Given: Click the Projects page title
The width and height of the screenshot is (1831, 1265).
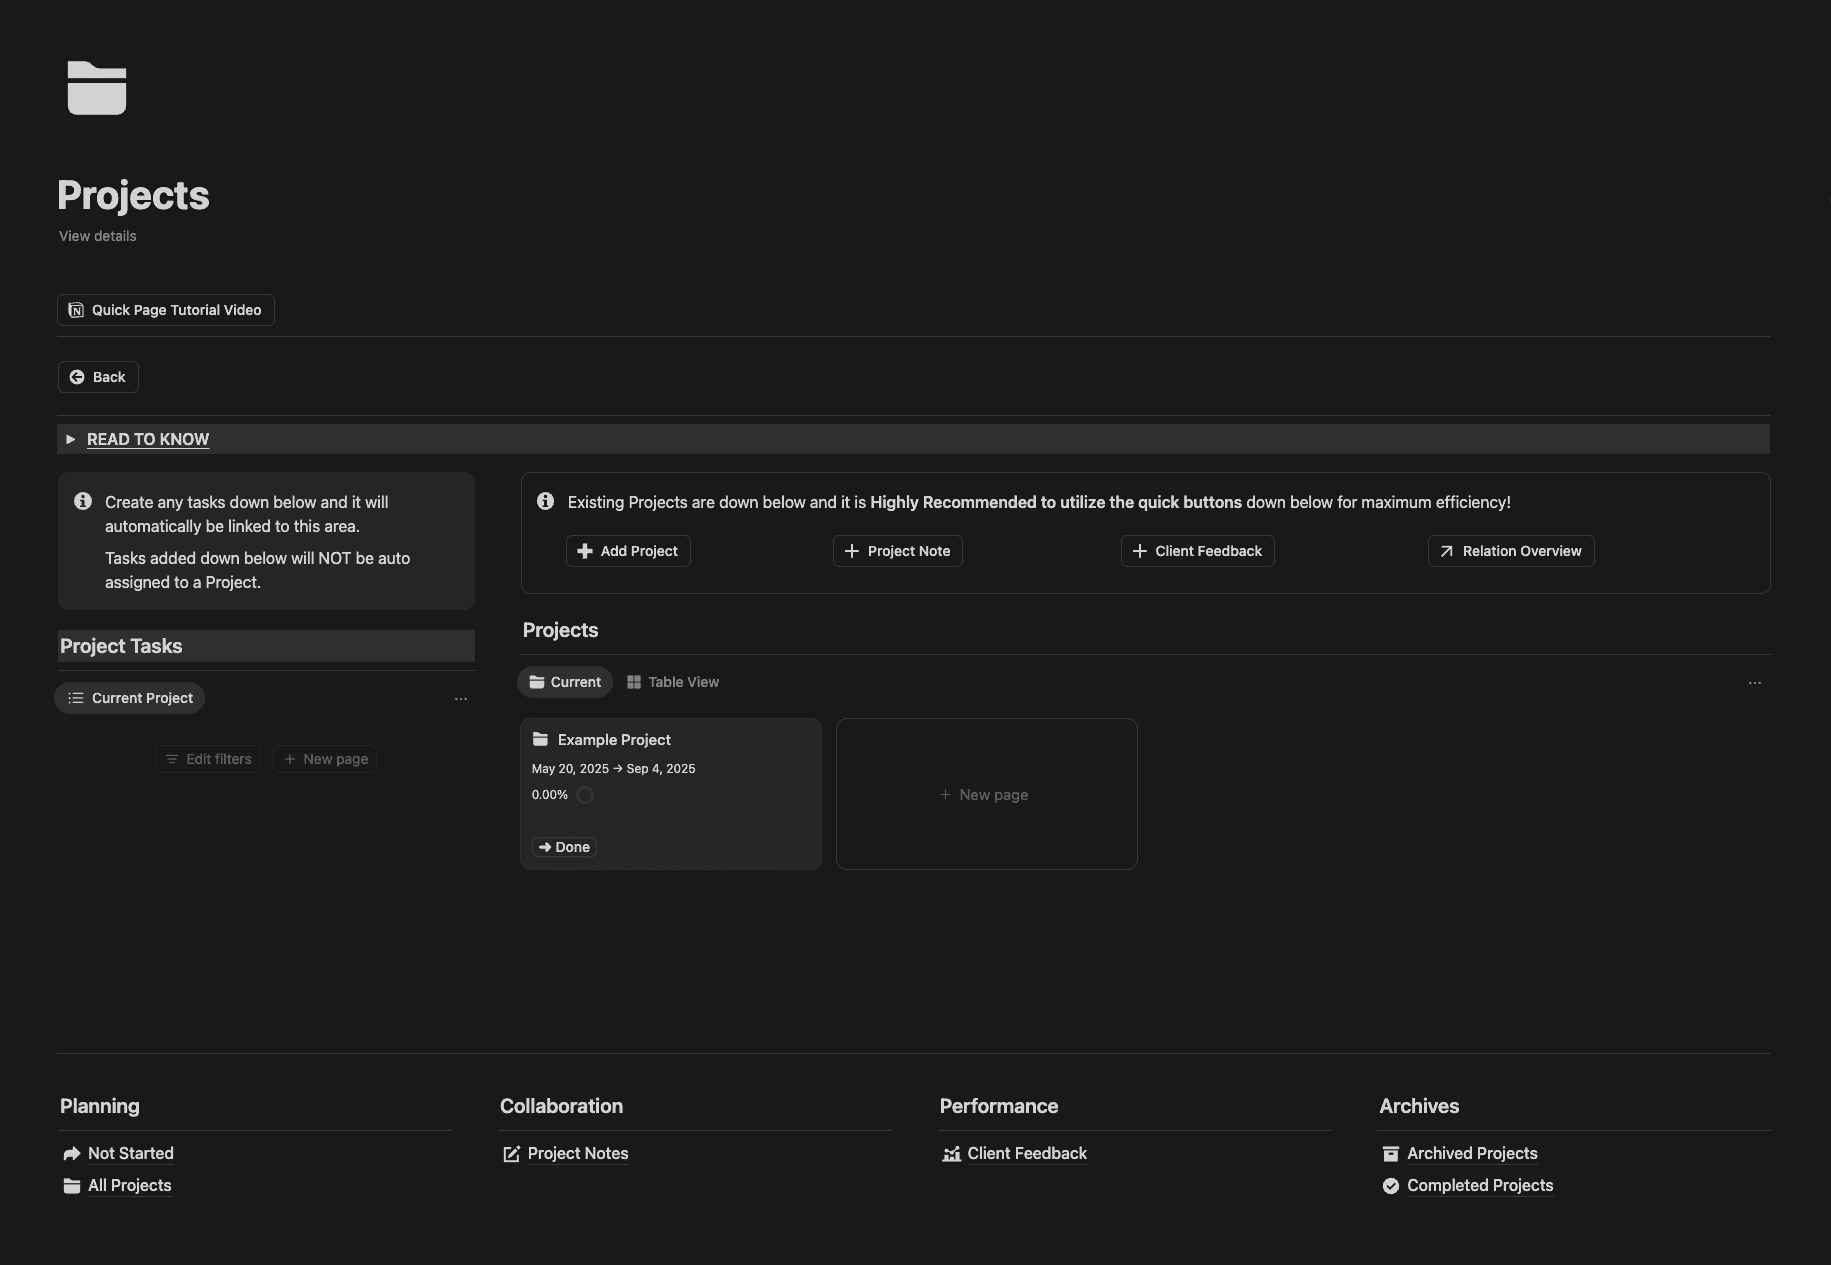Looking at the screenshot, I should pos(133,195).
